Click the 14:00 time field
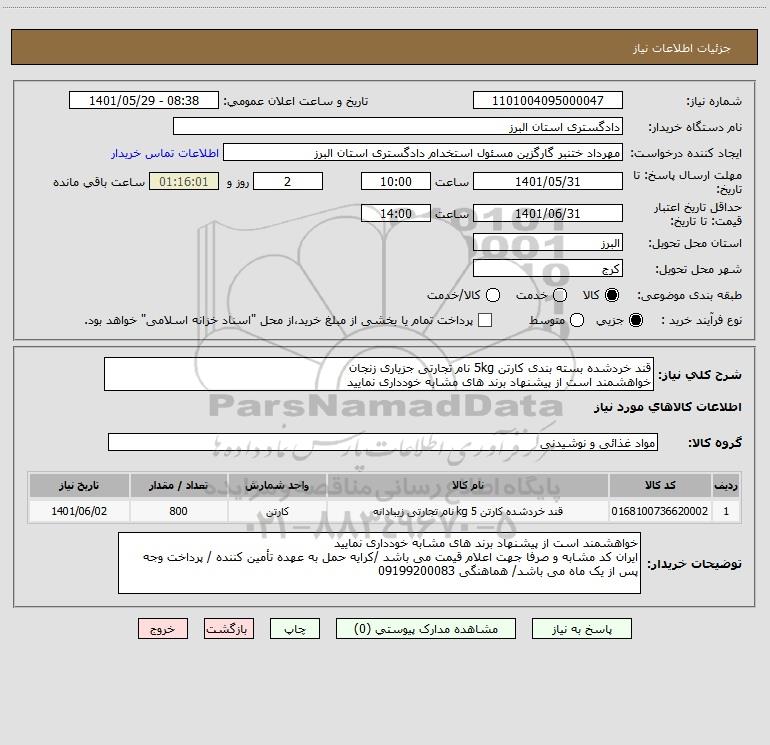770x745 pixels. click(x=396, y=213)
